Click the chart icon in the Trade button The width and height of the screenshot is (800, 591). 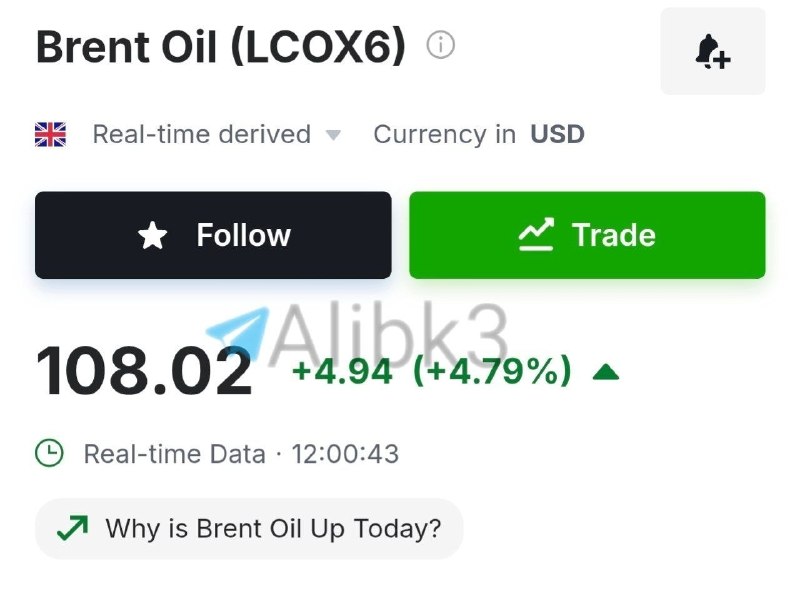coord(536,234)
